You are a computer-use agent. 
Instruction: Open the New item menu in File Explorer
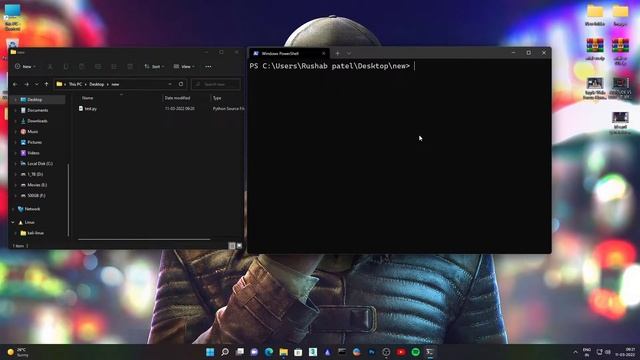click(x=25, y=67)
